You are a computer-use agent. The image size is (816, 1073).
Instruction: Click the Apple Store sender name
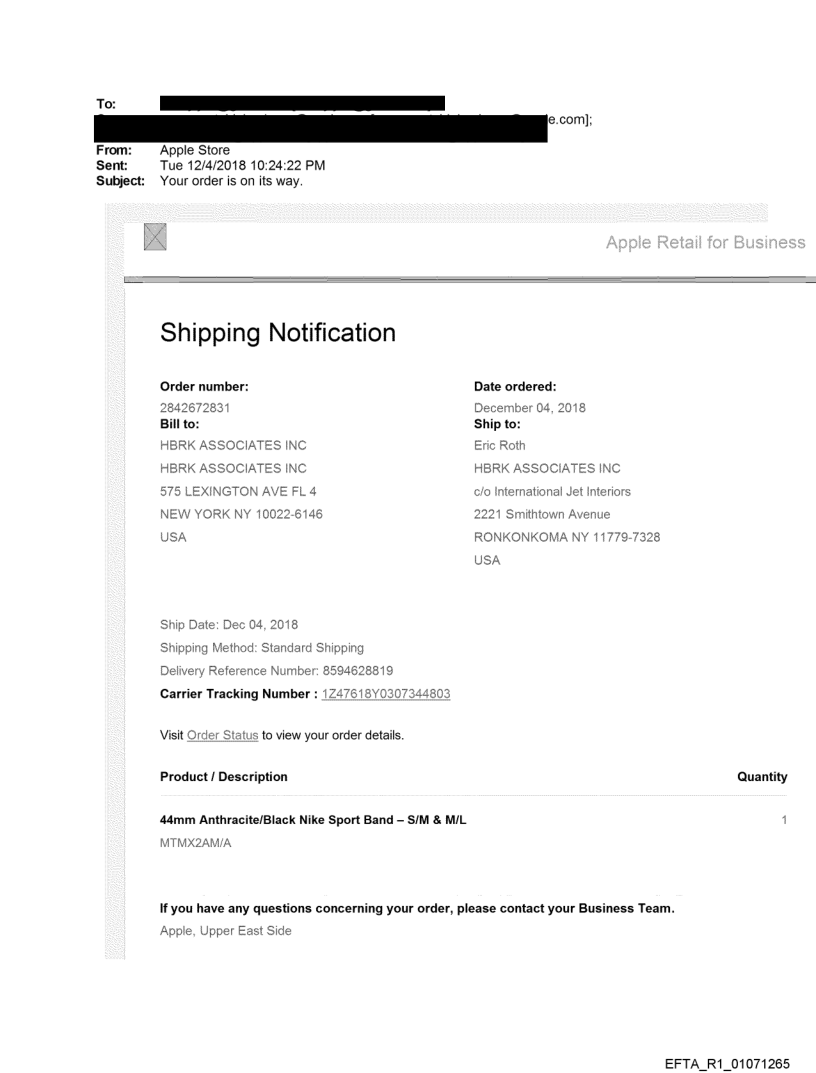[193, 151]
